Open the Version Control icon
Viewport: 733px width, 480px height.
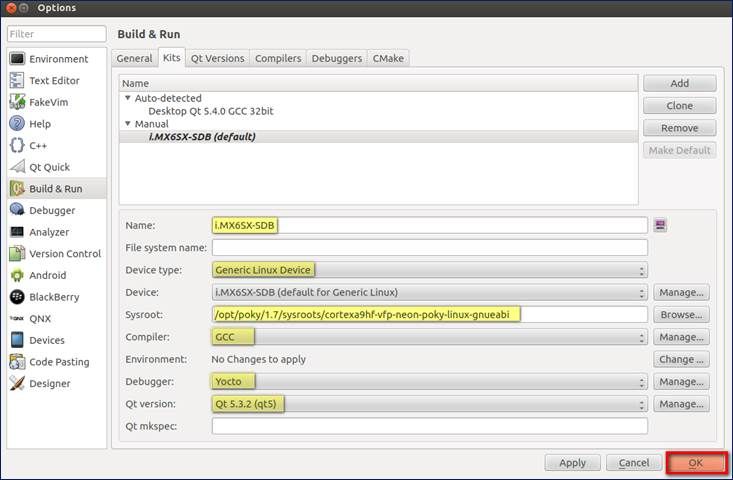17,254
